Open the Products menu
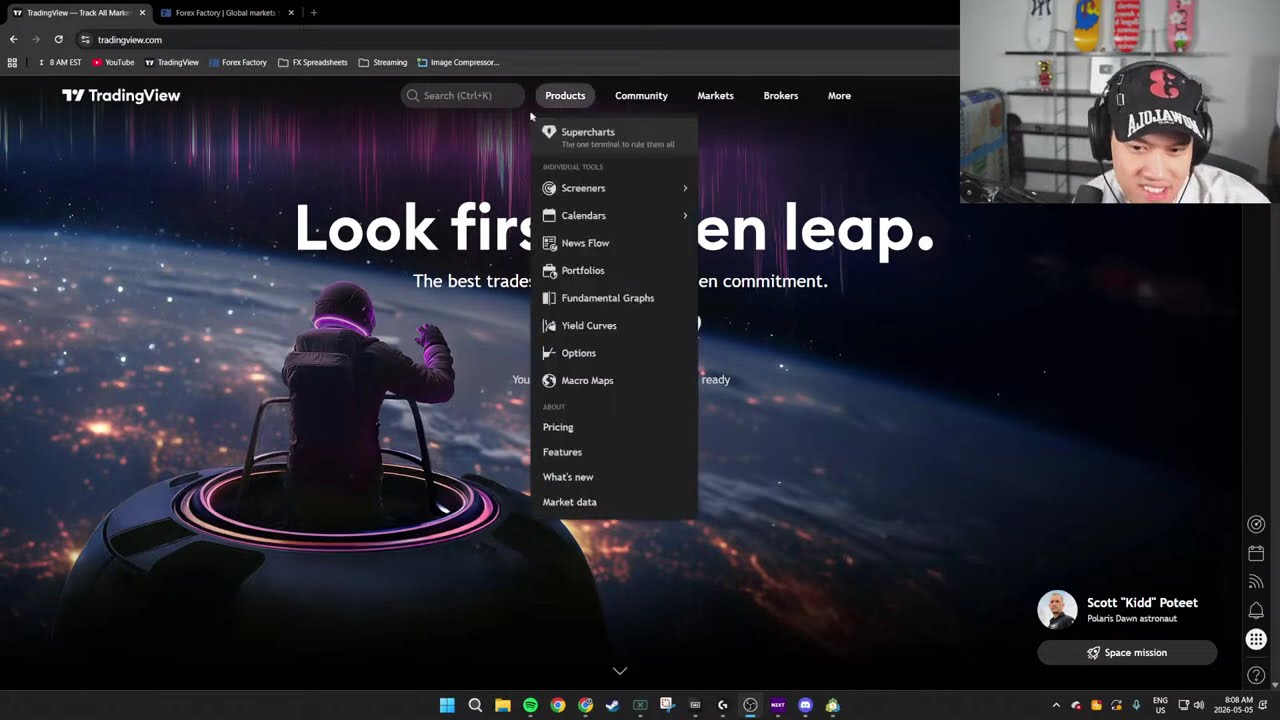 (565, 96)
